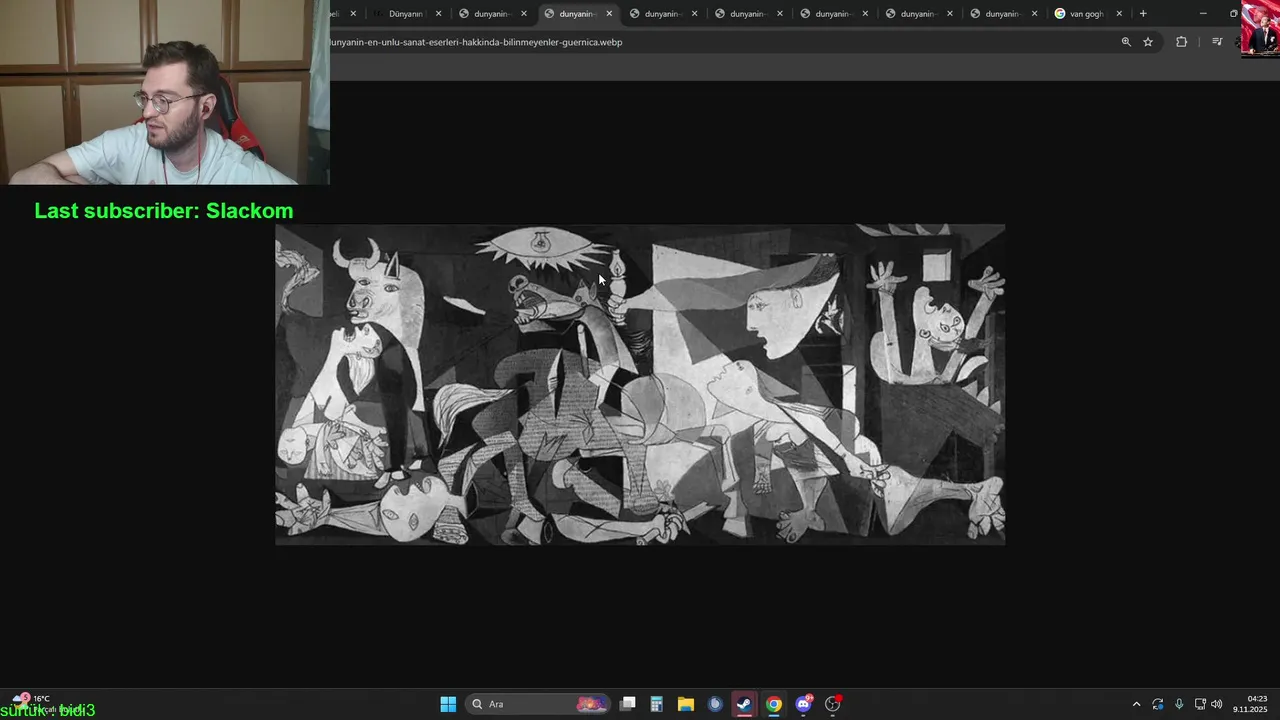
Task: Click the microphone tray icon
Action: 1179,704
